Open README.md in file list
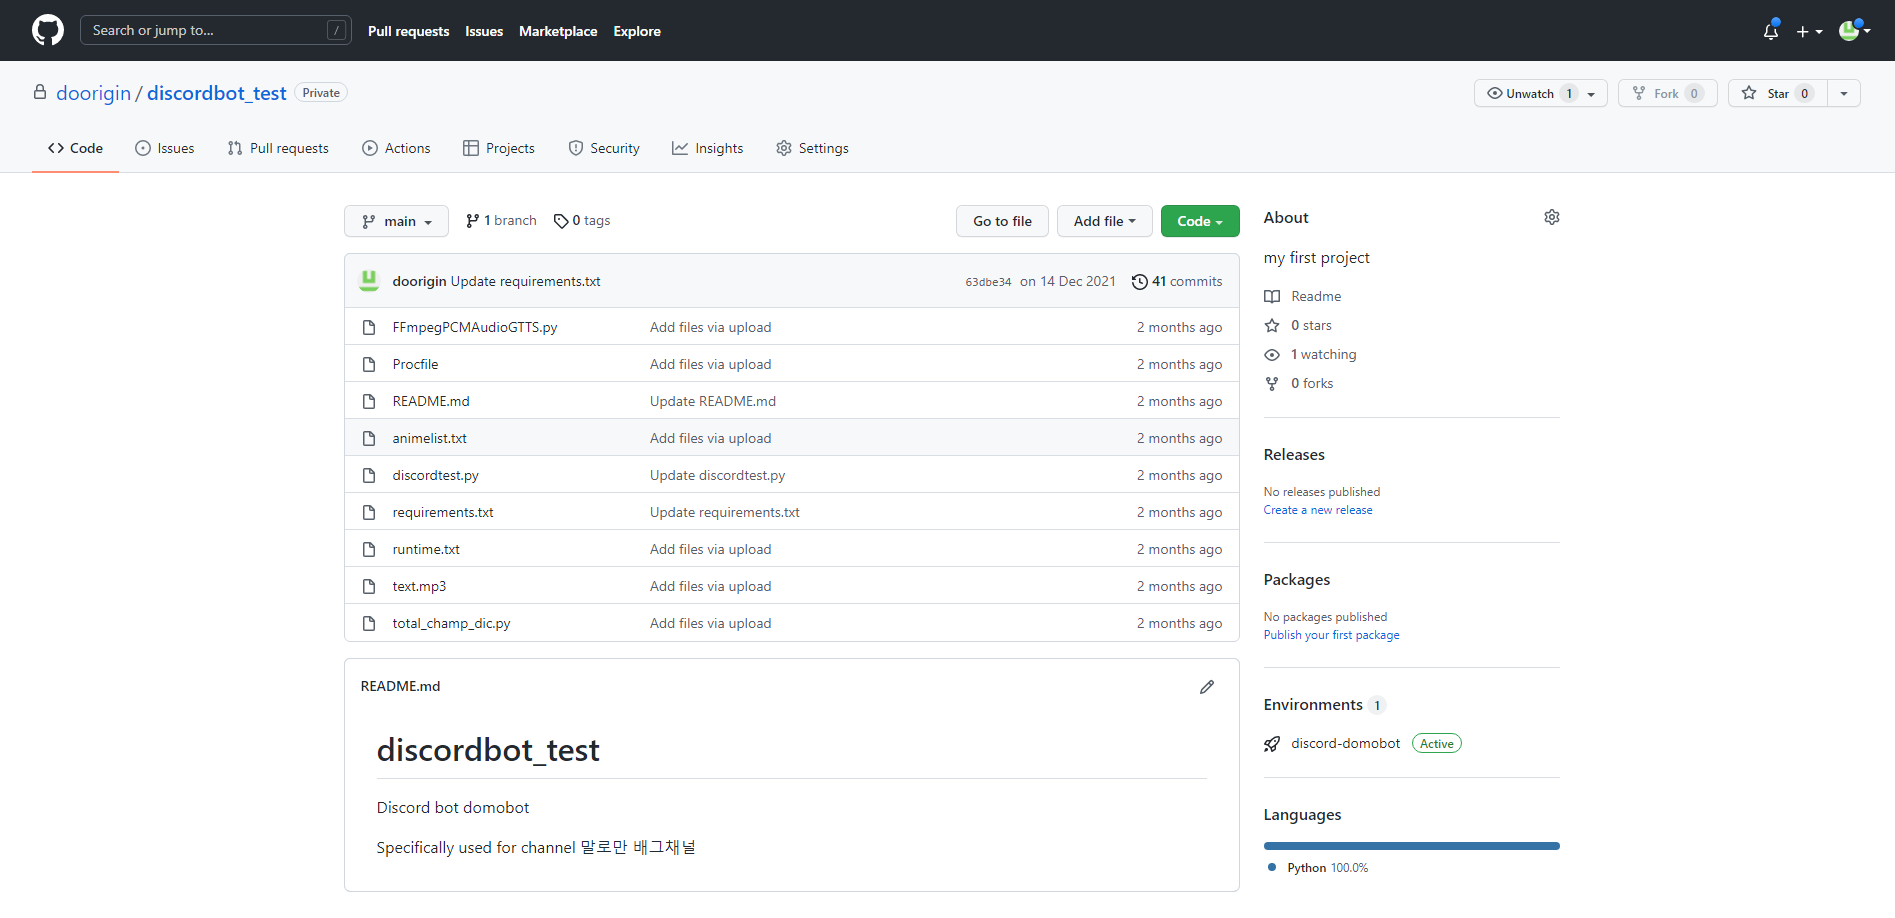 pyautogui.click(x=431, y=401)
